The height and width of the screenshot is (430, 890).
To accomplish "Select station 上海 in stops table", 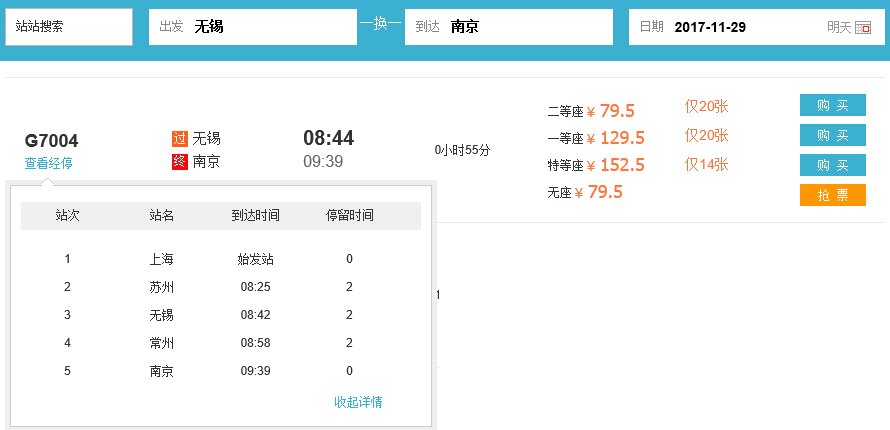I will coord(162,259).
